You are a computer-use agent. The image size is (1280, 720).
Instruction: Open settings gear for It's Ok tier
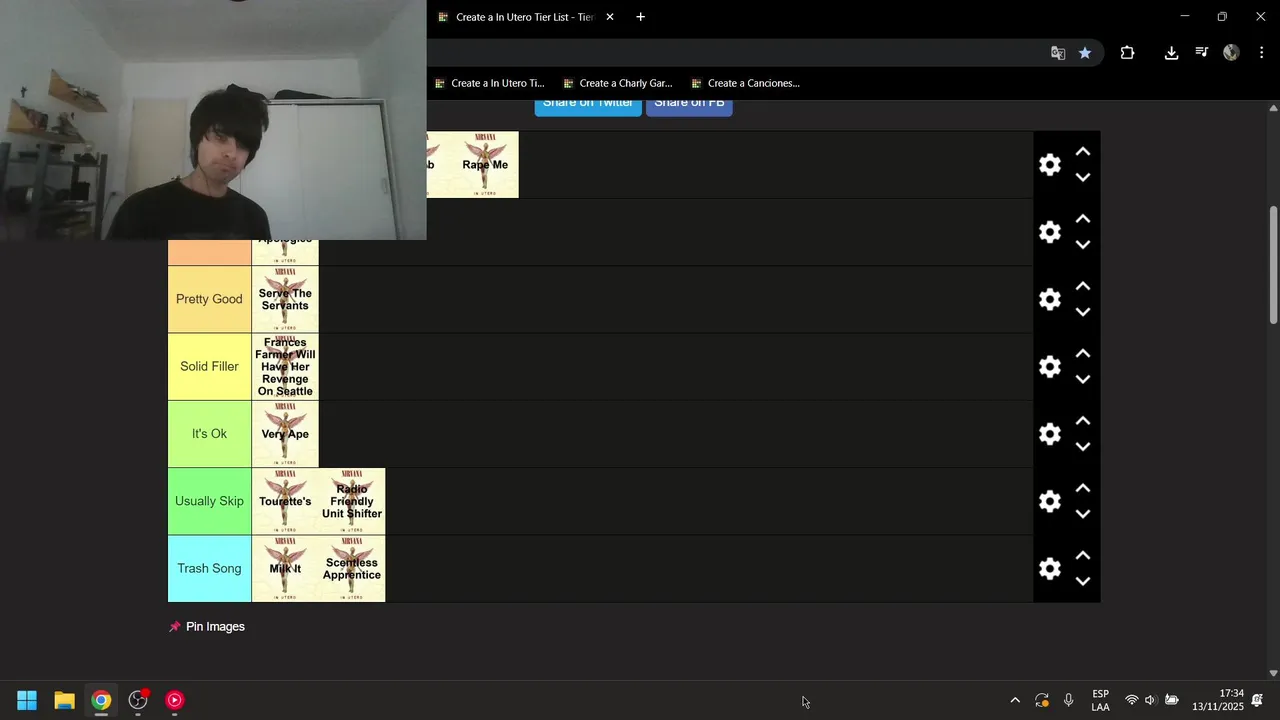(1049, 434)
